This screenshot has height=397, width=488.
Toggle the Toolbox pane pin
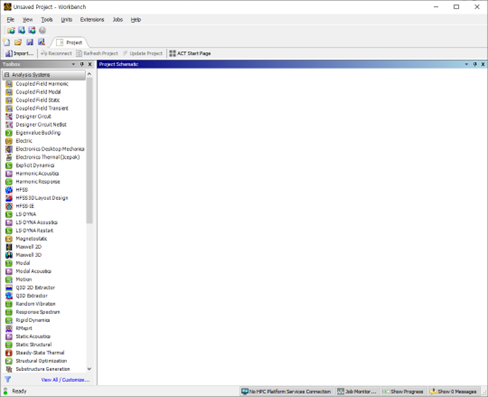(82, 64)
